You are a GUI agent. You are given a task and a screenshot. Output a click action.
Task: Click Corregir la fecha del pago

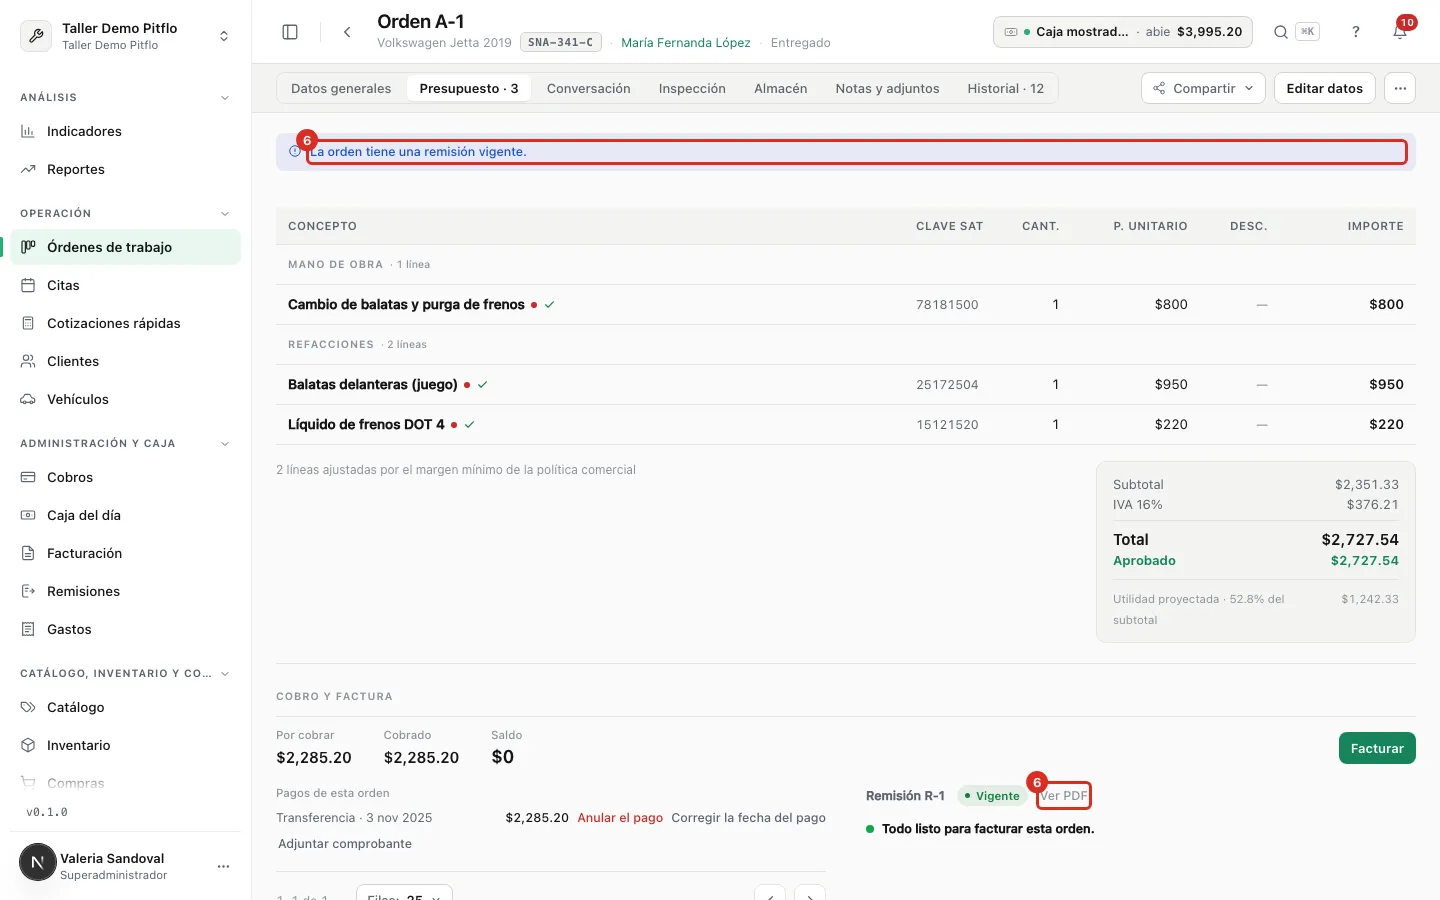[x=748, y=817]
